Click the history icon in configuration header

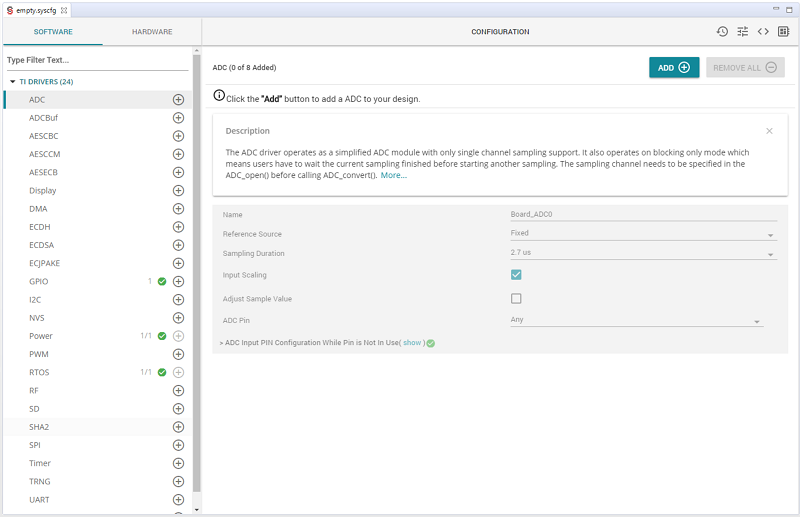[722, 32]
